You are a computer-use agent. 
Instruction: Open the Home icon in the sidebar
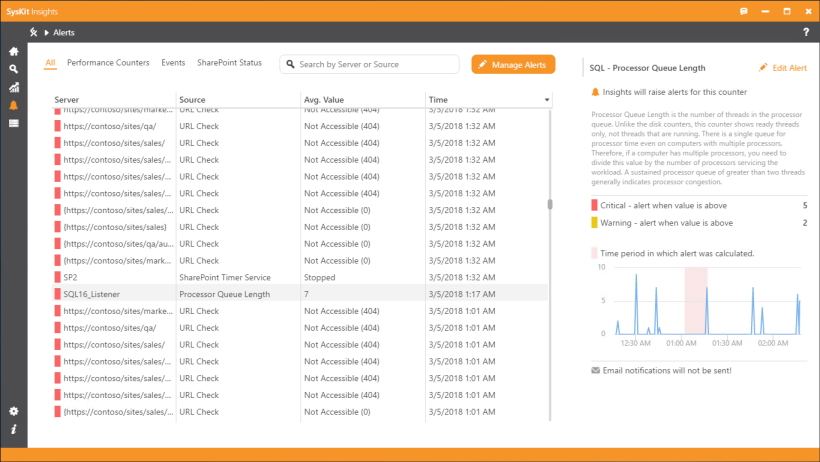14,51
